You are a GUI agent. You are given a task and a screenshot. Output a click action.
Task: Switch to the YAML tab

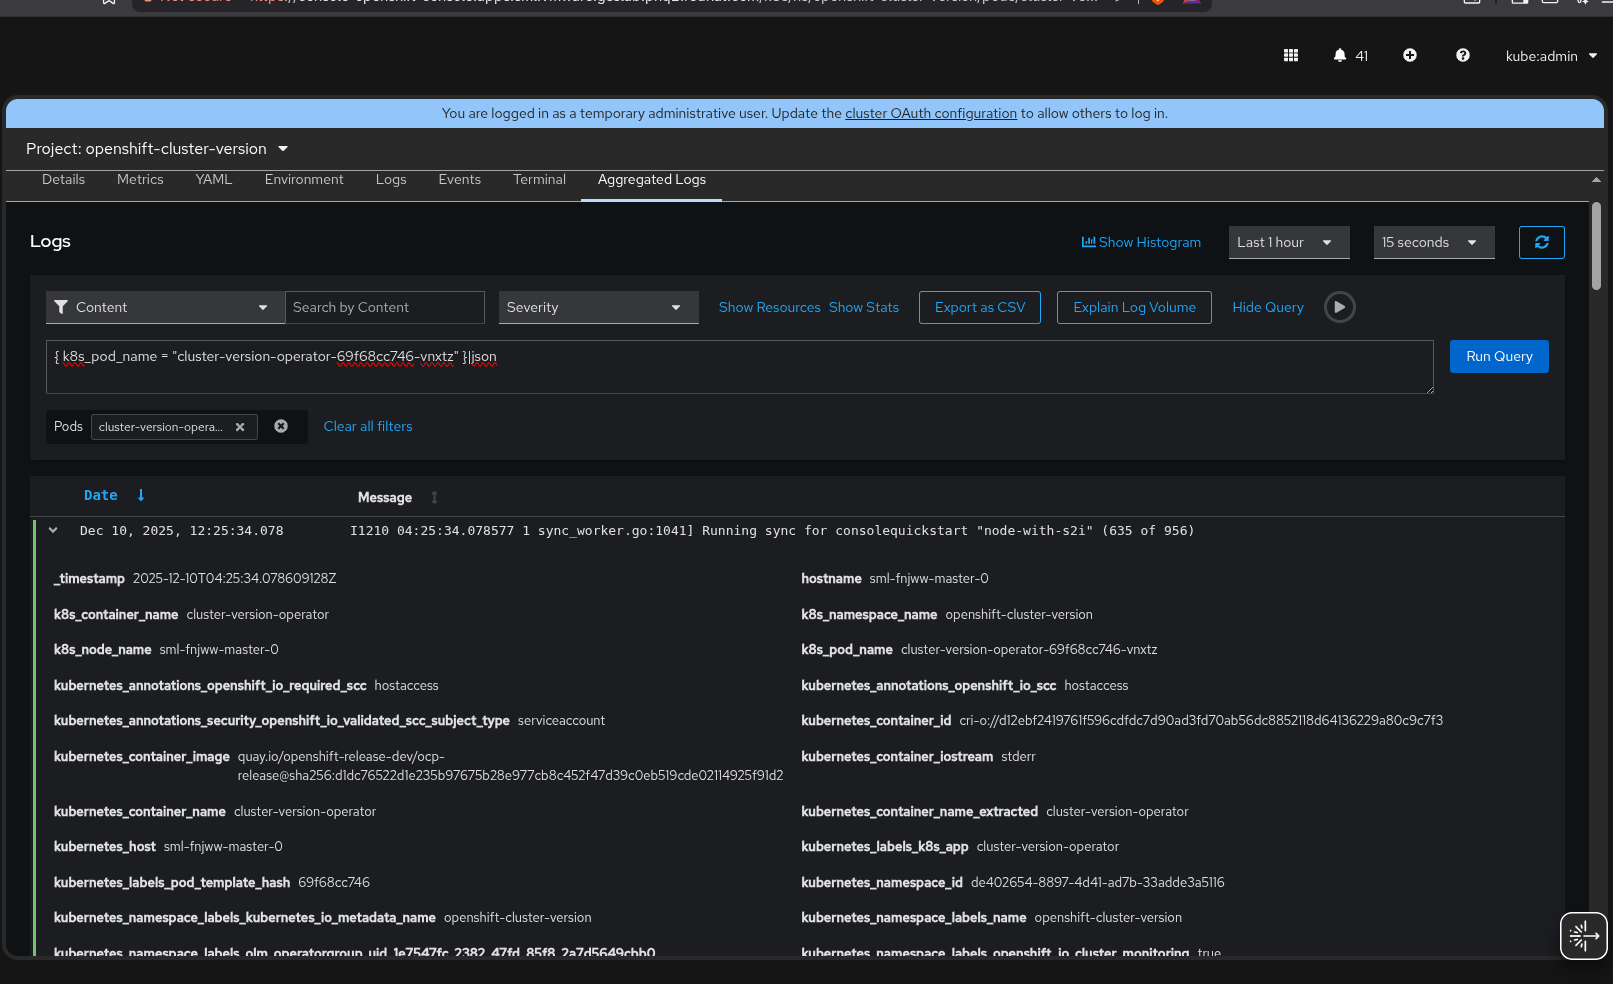tap(213, 180)
